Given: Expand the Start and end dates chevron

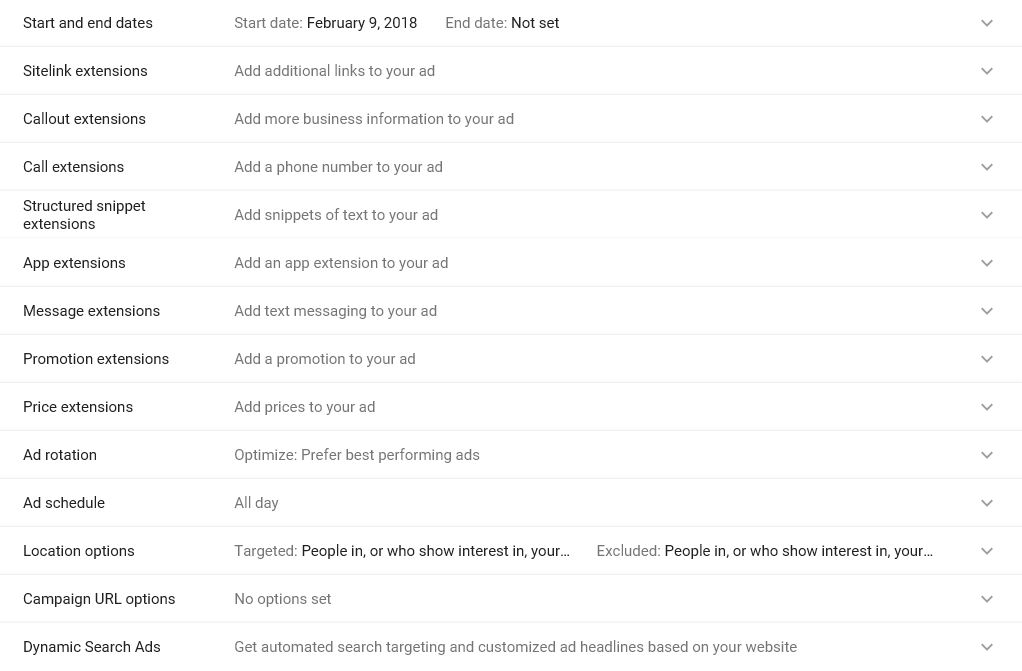Looking at the screenshot, I should tap(986, 23).
